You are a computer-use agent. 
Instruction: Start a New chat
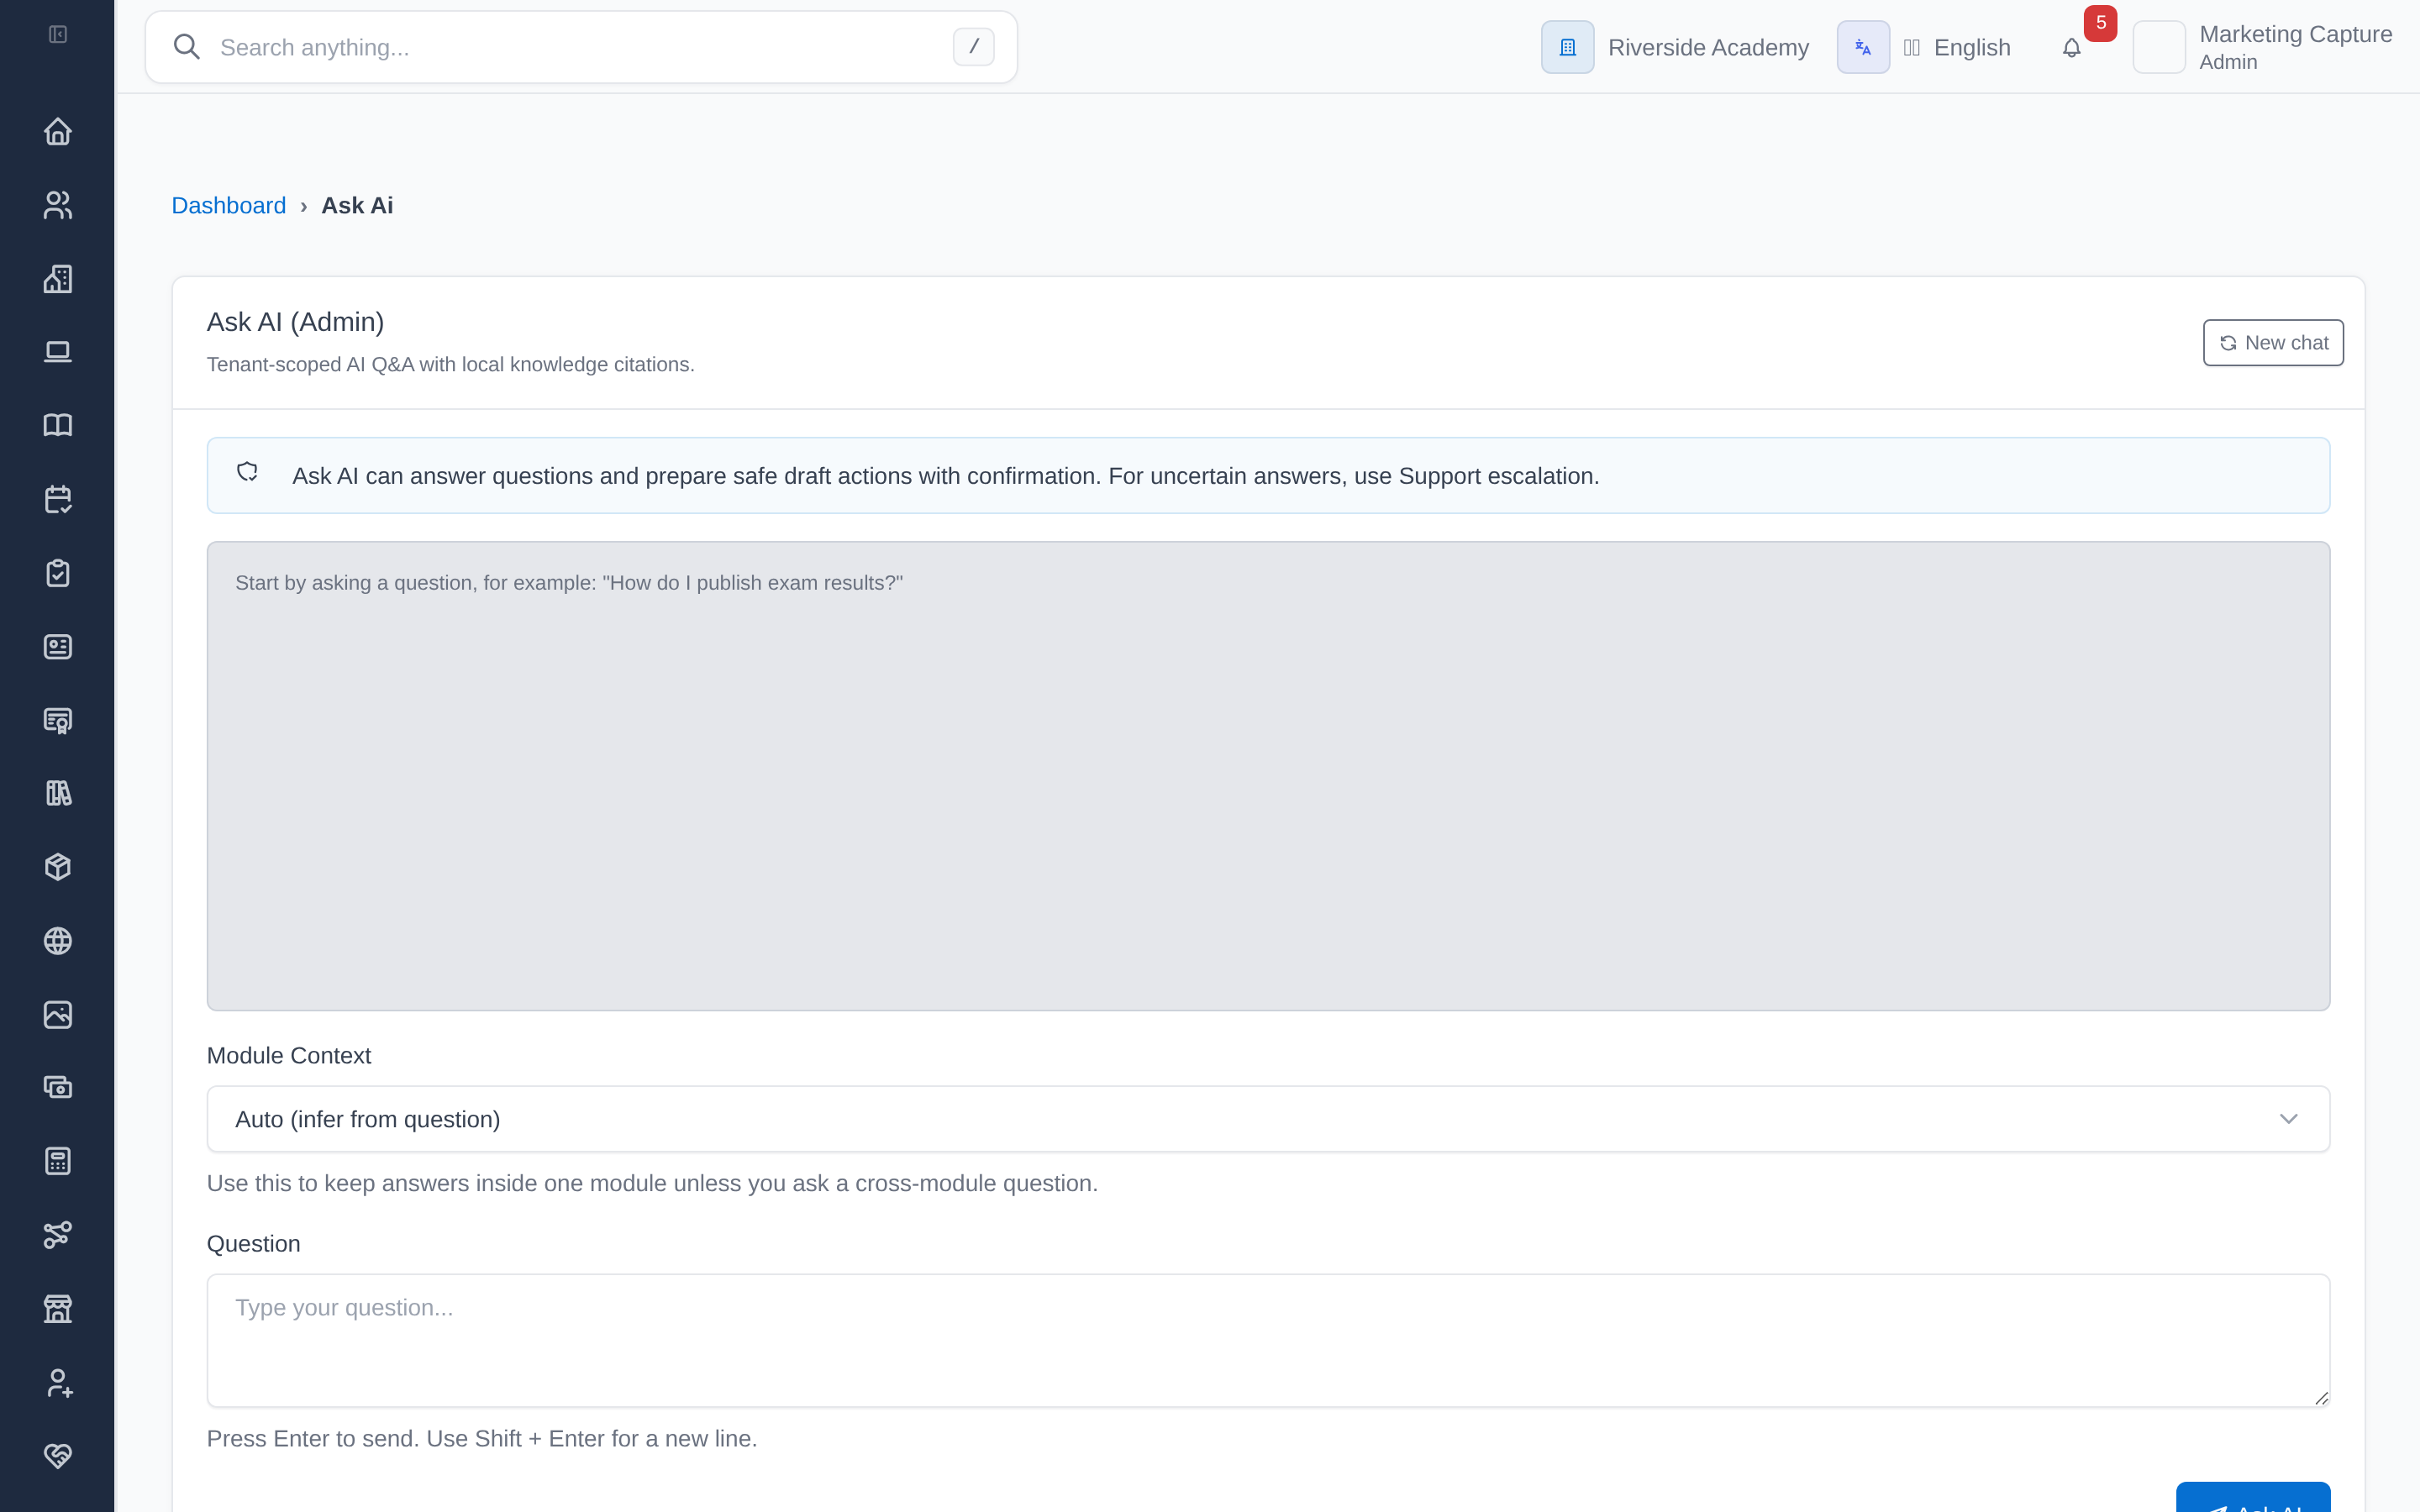pyautogui.click(x=2273, y=343)
